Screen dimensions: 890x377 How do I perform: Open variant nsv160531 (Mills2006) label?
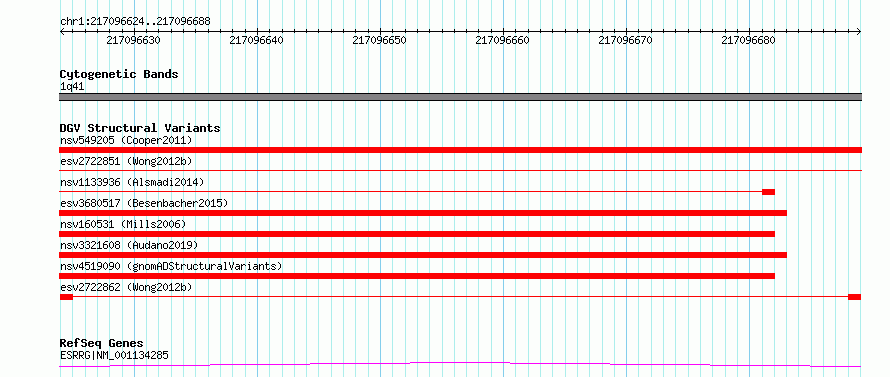(x=123, y=224)
